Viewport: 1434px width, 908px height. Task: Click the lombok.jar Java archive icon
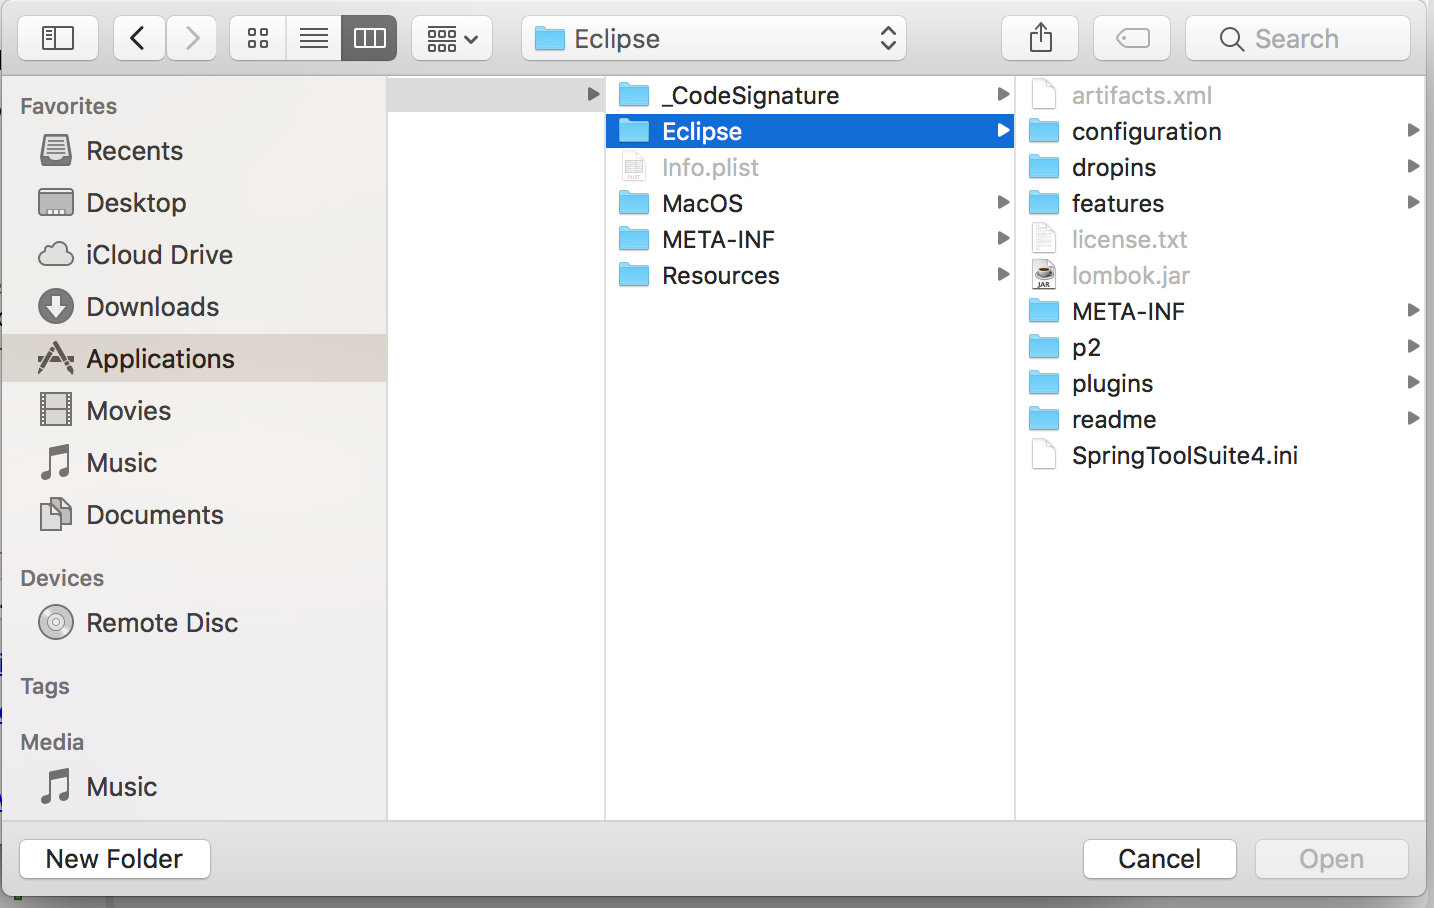(1044, 275)
